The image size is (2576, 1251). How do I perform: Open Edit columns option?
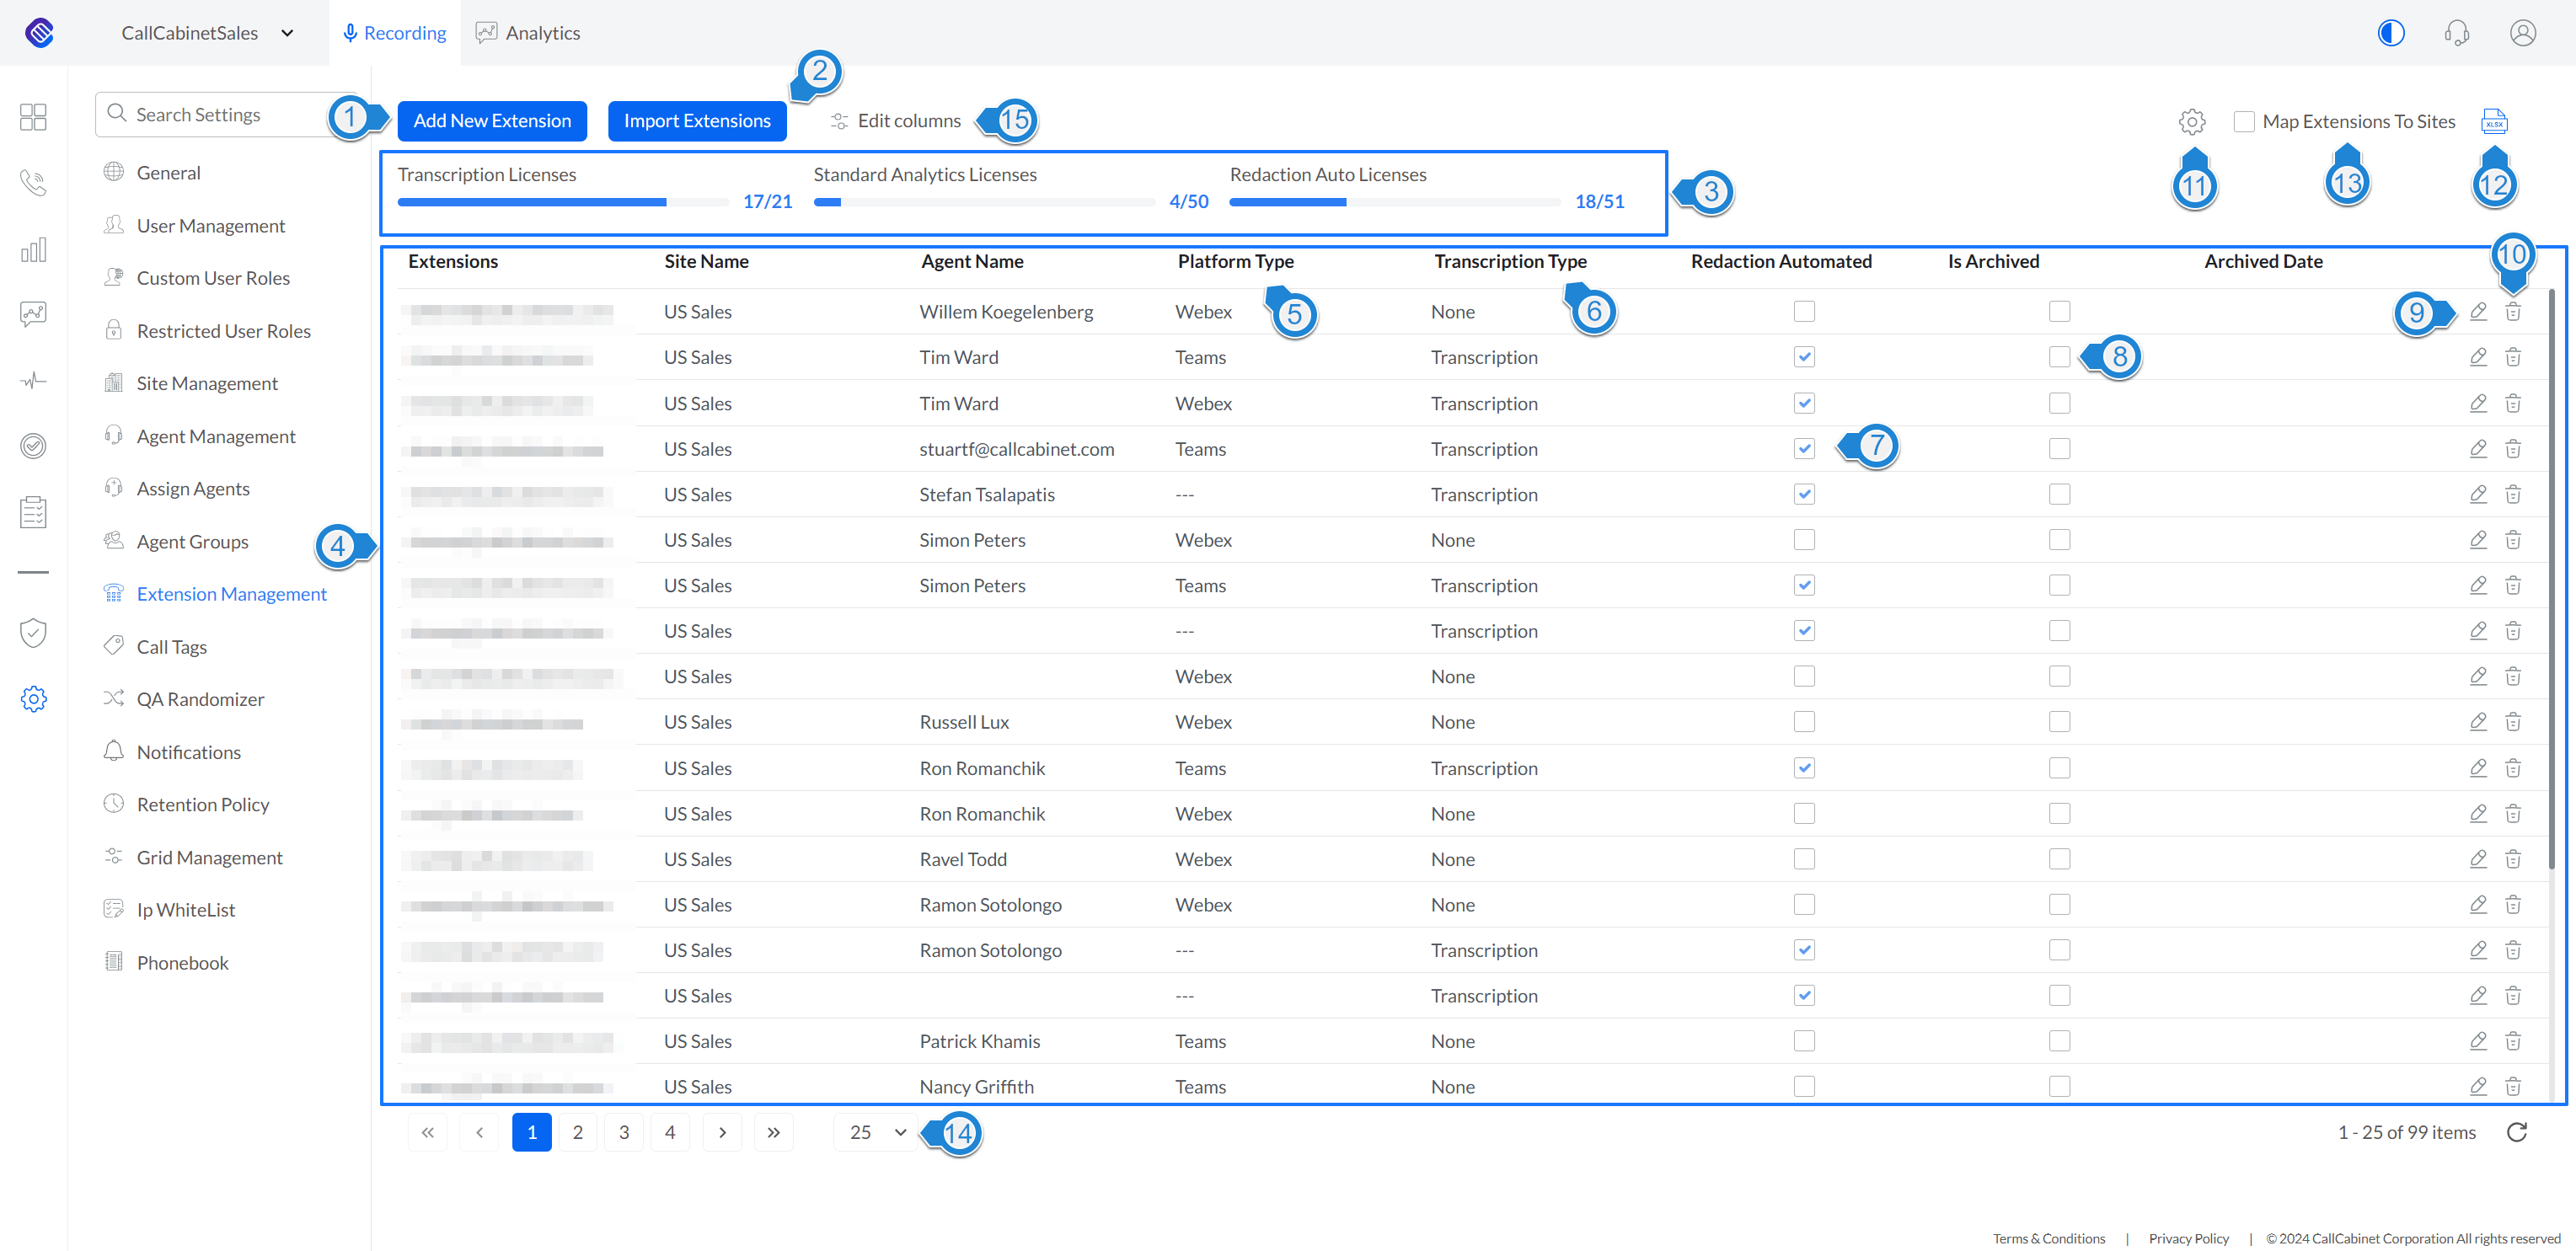coord(895,121)
